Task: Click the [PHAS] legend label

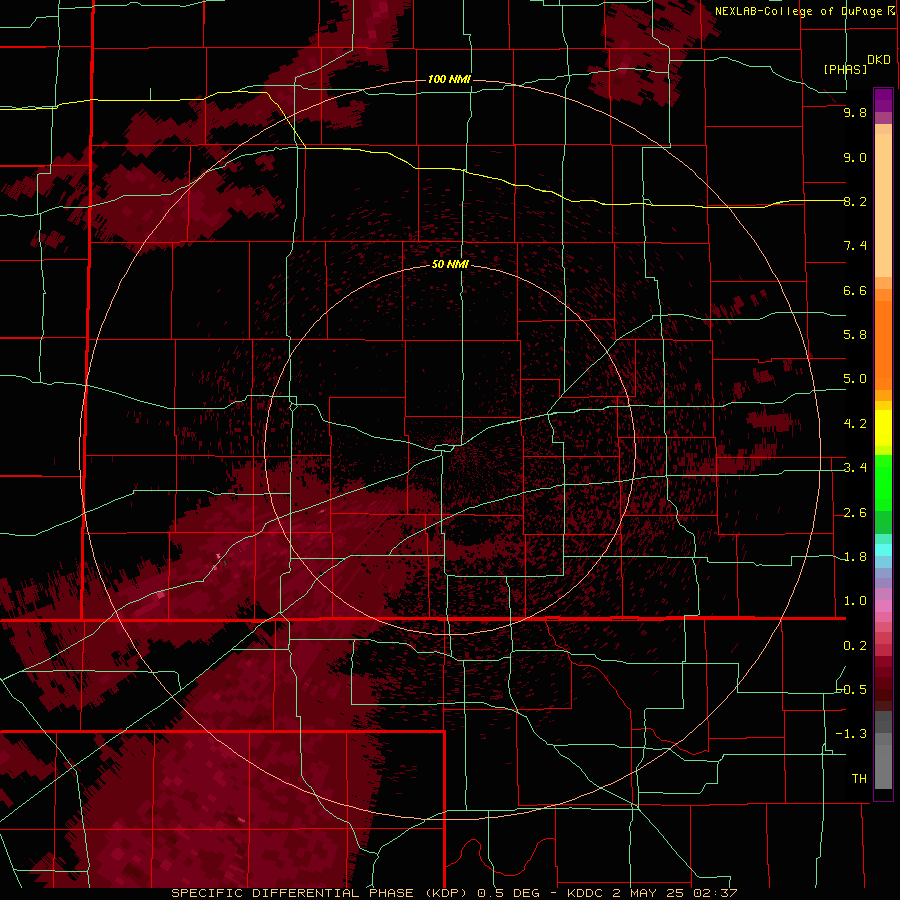Action: 845,69
